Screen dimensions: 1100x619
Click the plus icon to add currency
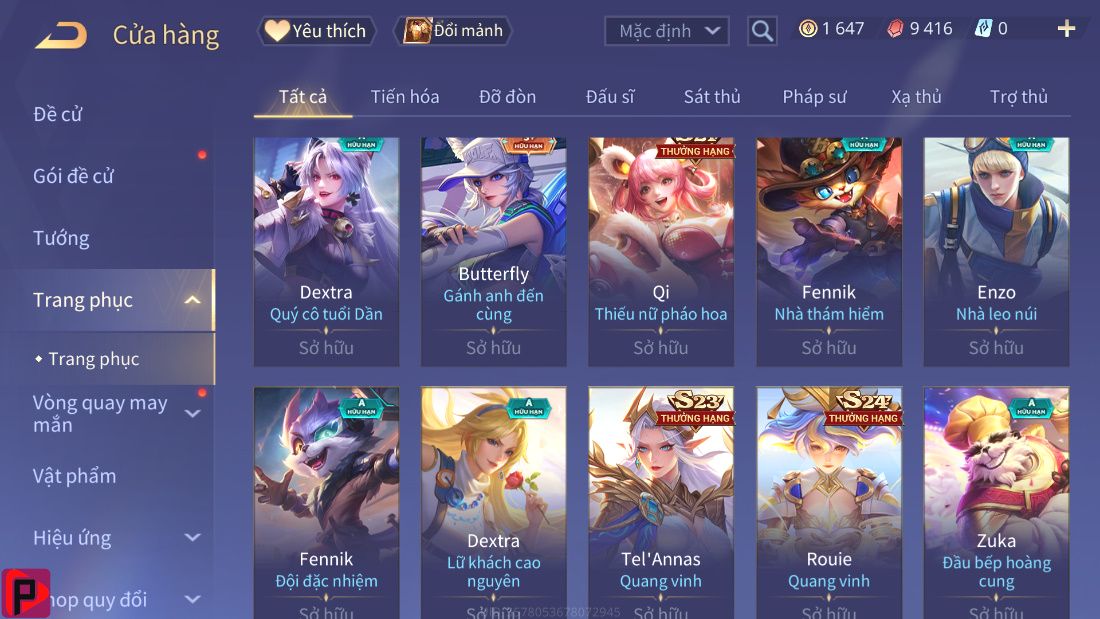click(x=1066, y=29)
